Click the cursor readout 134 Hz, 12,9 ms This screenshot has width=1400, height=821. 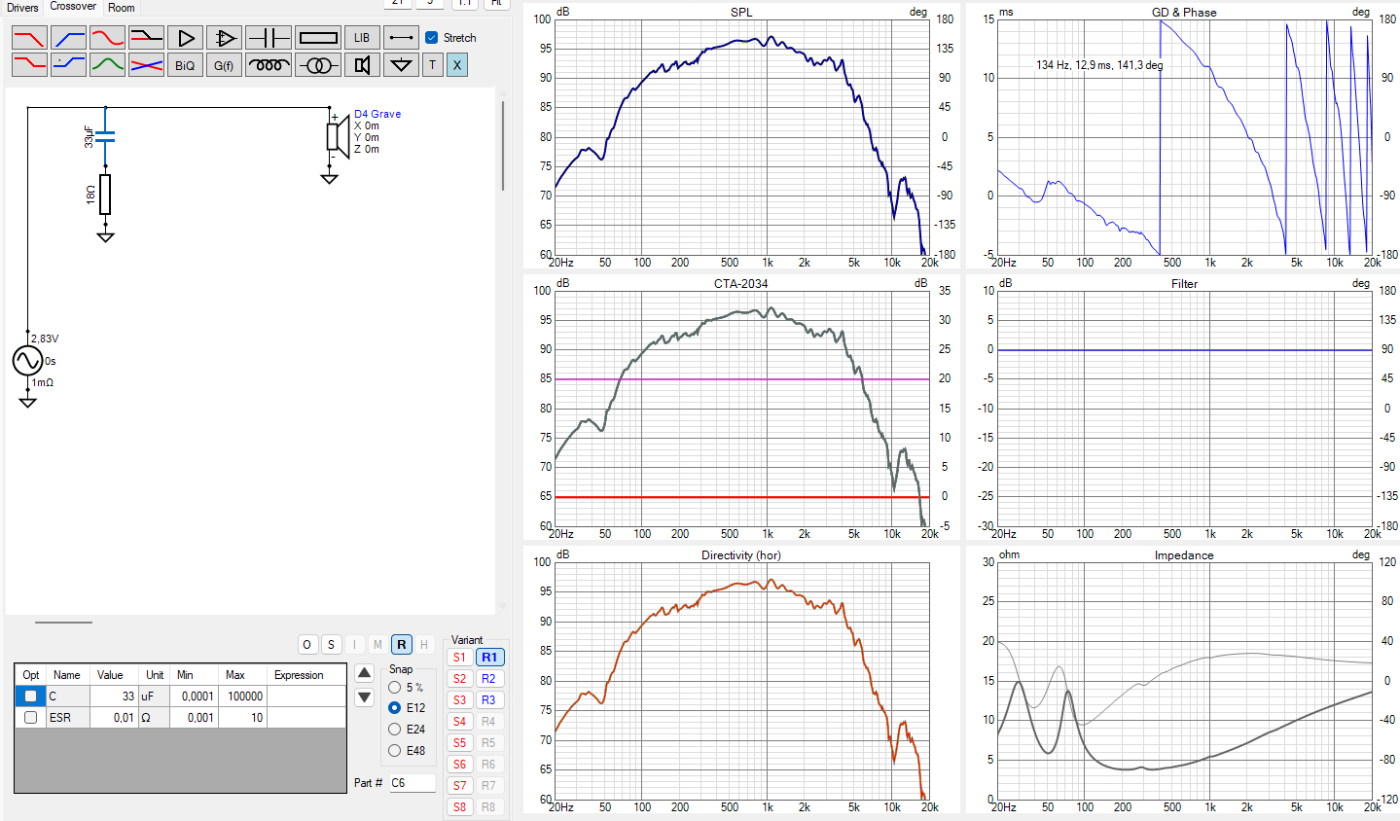click(x=1099, y=65)
